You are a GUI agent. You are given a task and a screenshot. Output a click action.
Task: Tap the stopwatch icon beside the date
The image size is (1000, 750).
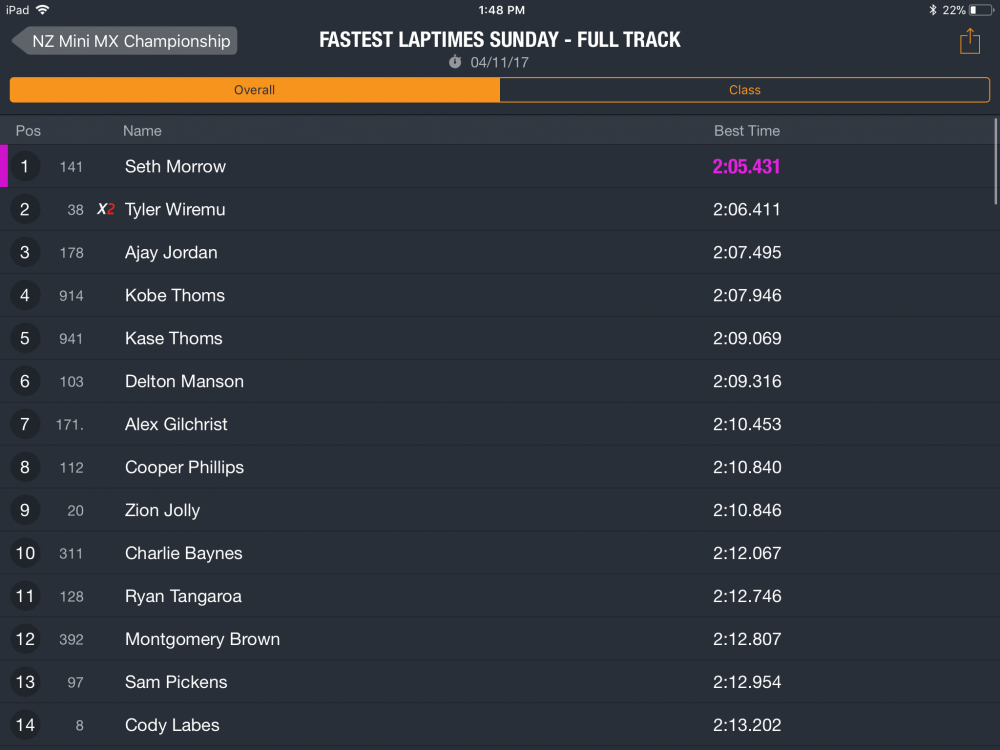pos(455,62)
